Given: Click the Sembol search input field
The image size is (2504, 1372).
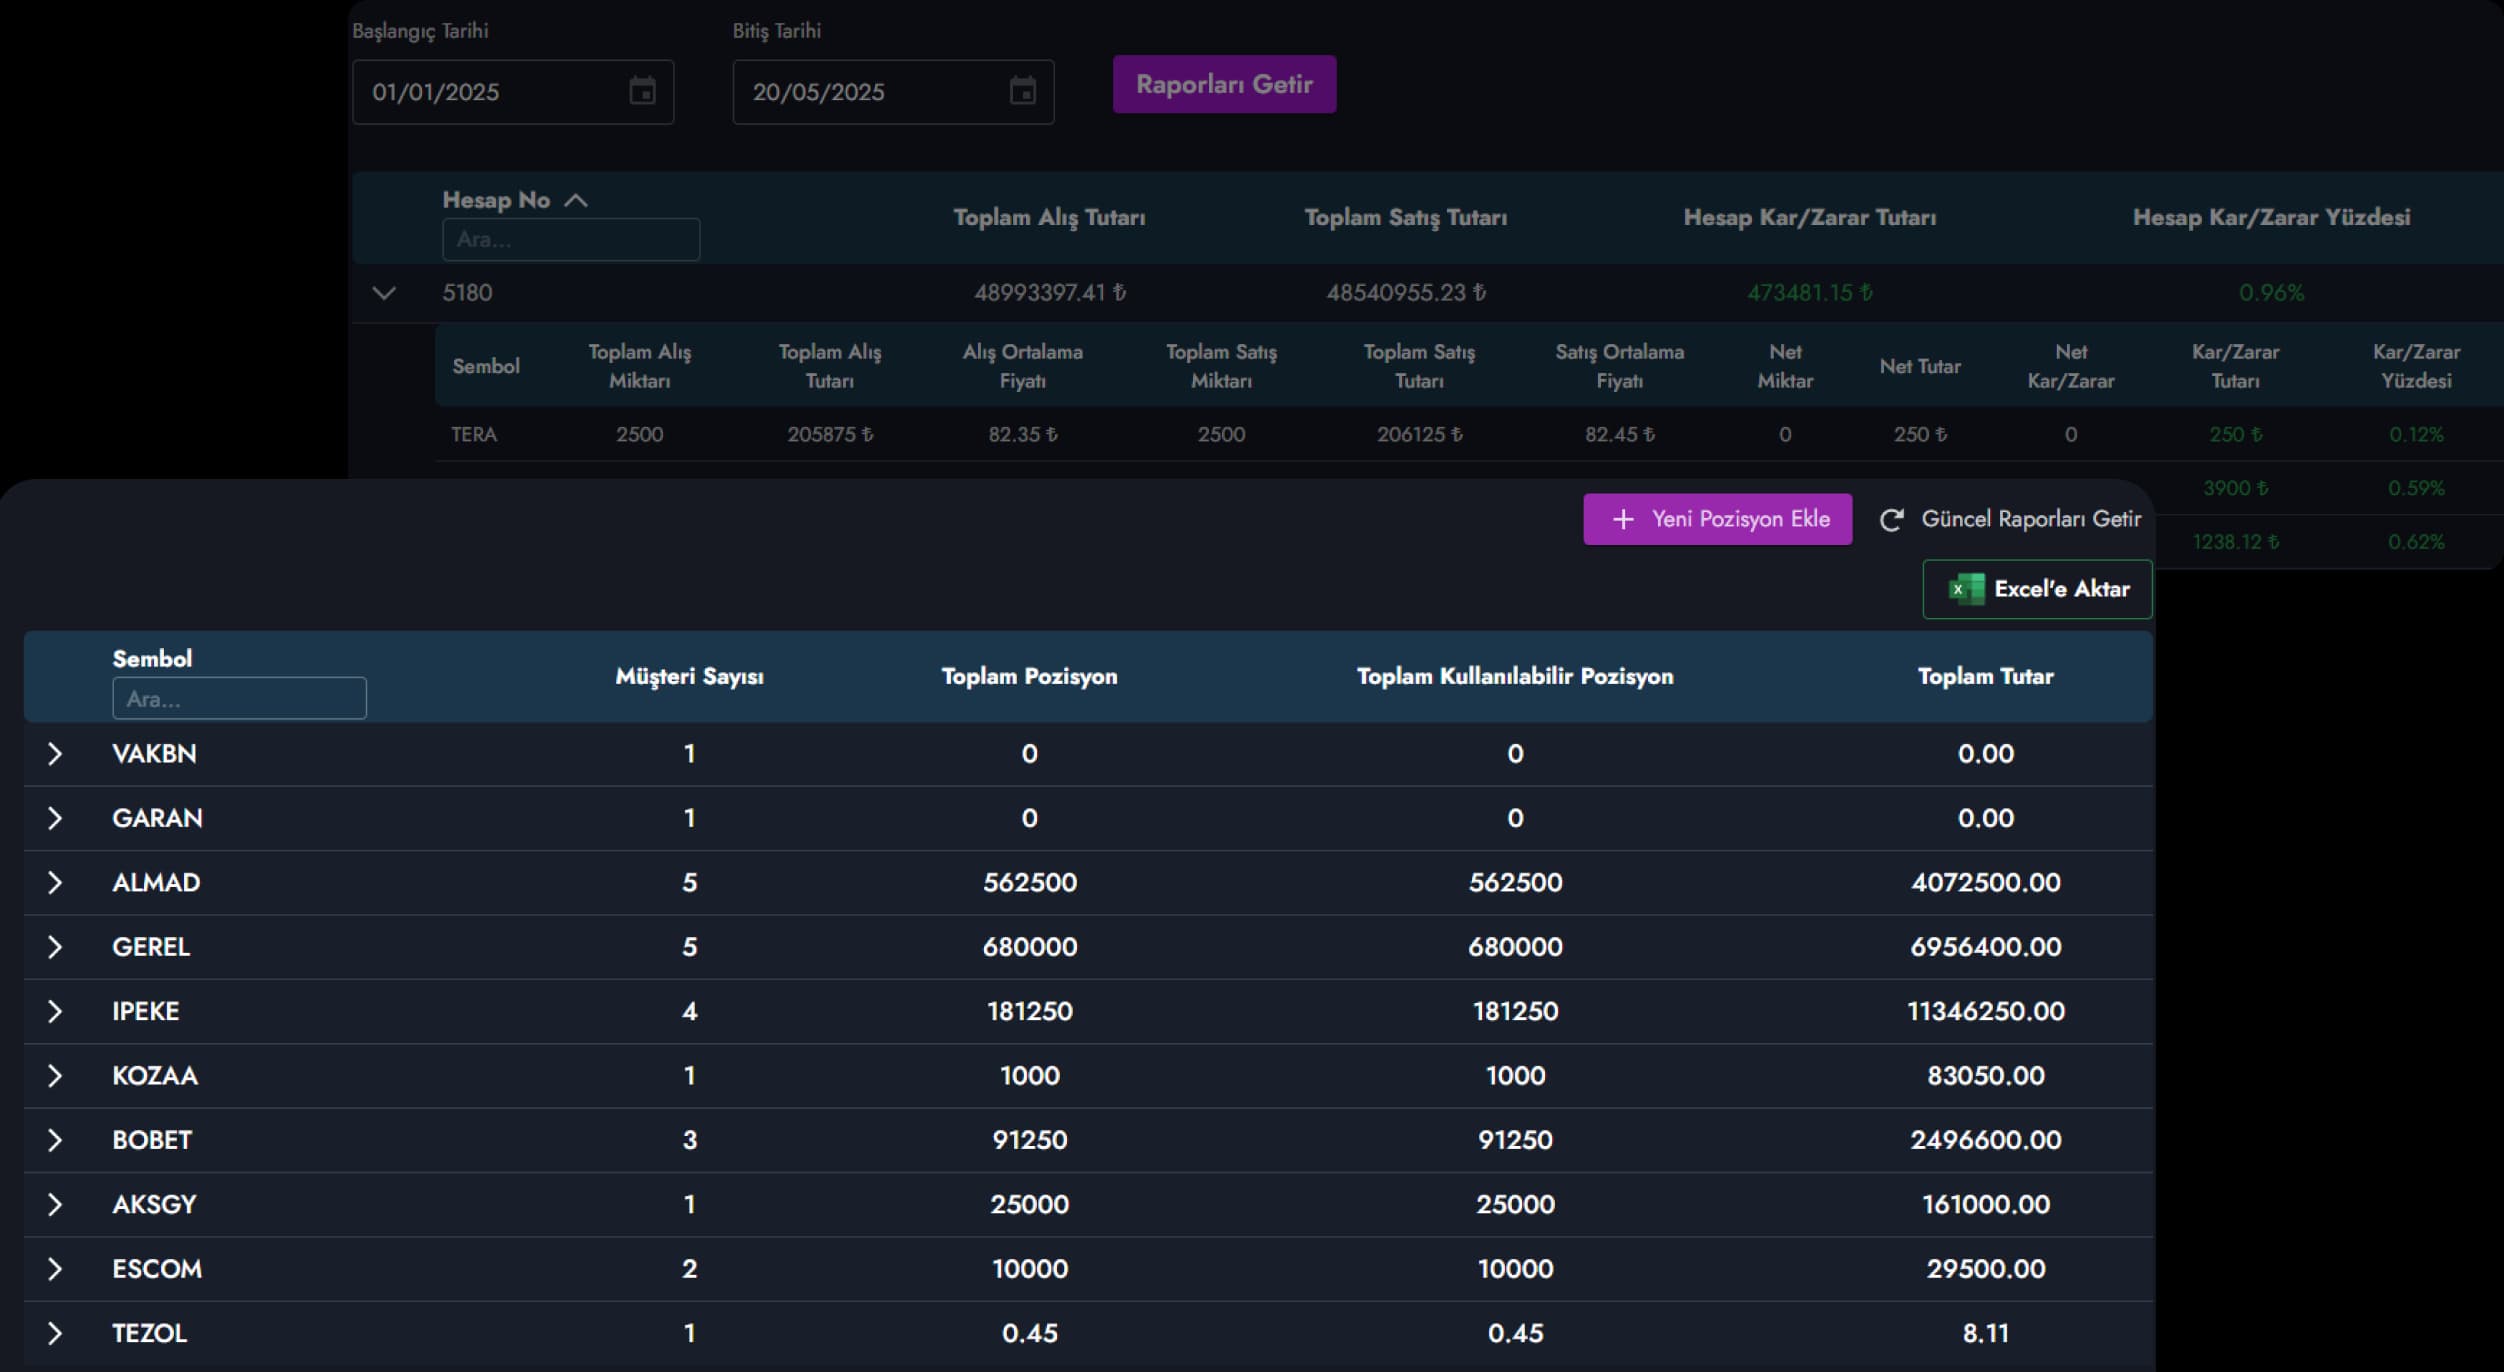Looking at the screenshot, I should 239,699.
